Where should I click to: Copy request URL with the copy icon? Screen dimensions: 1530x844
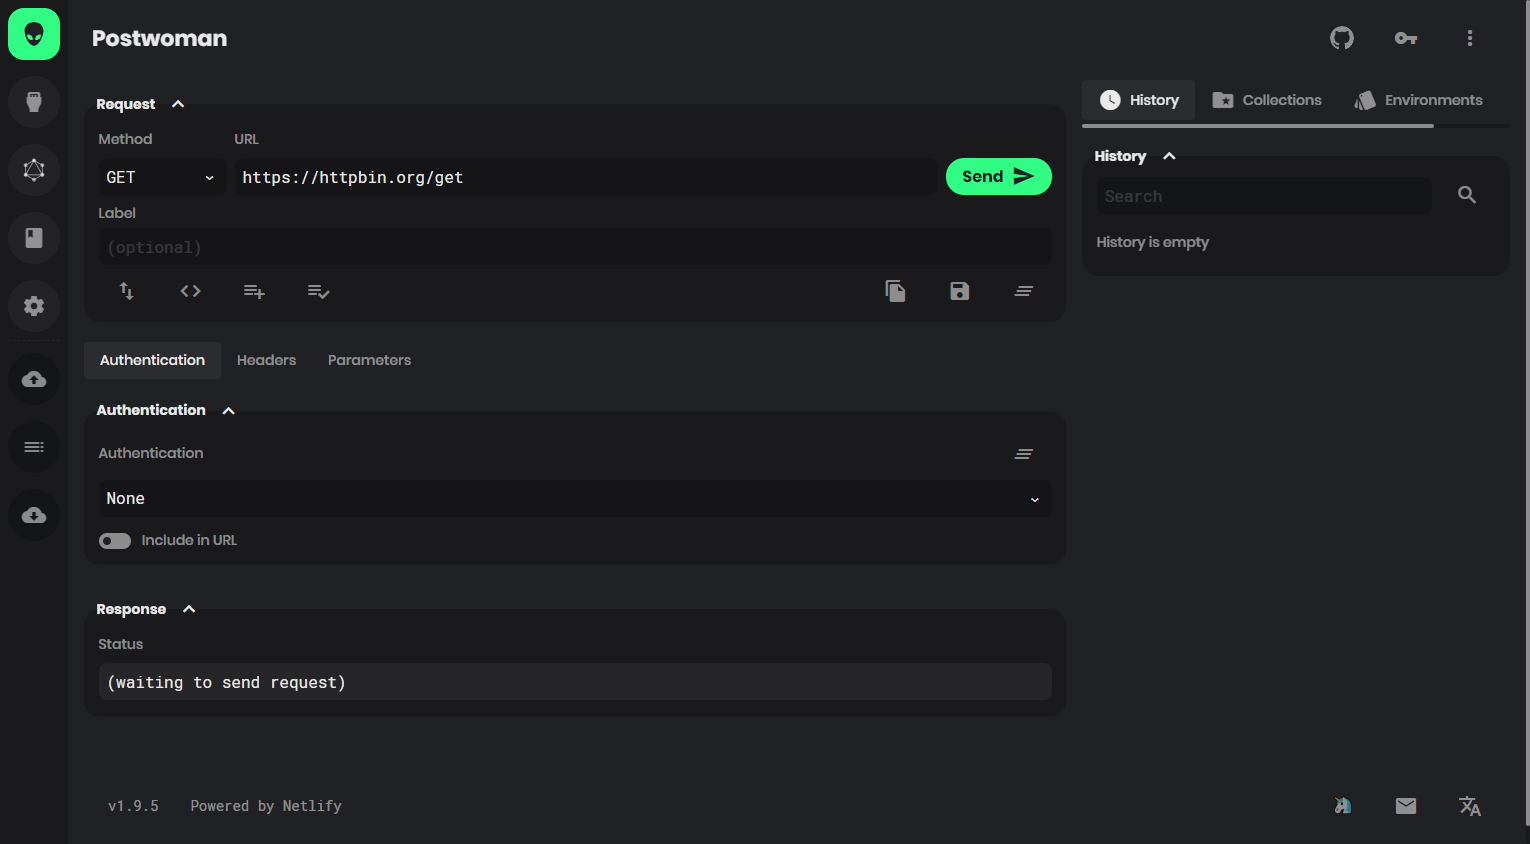896,291
